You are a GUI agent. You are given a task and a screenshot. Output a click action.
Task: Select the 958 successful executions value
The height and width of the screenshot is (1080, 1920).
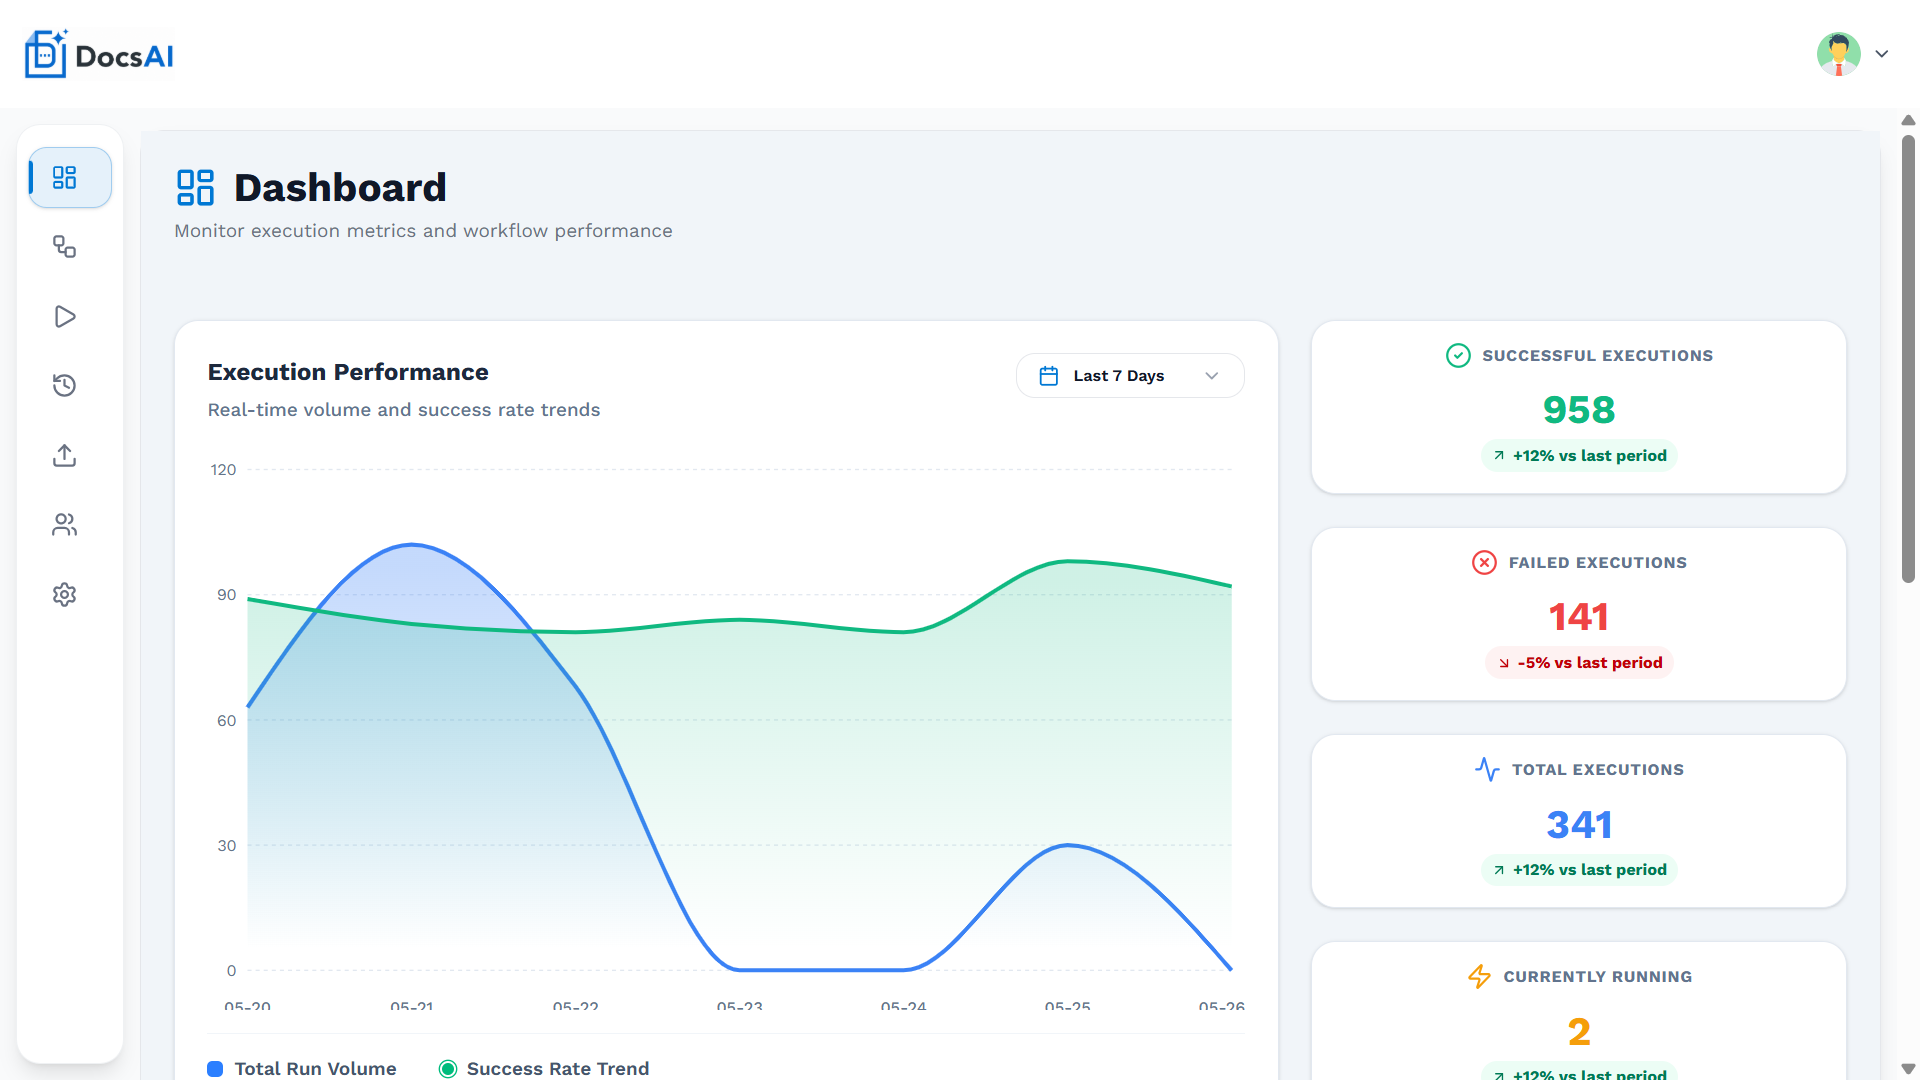point(1579,410)
